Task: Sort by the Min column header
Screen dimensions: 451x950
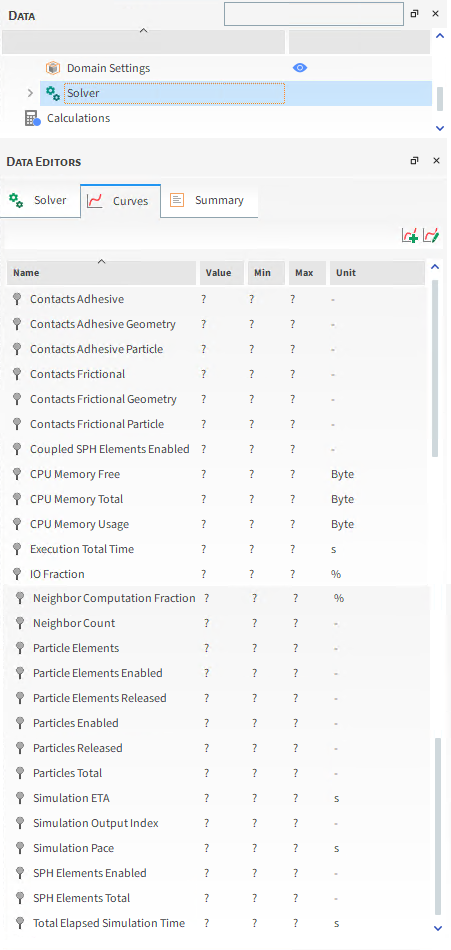Action: click(x=266, y=273)
